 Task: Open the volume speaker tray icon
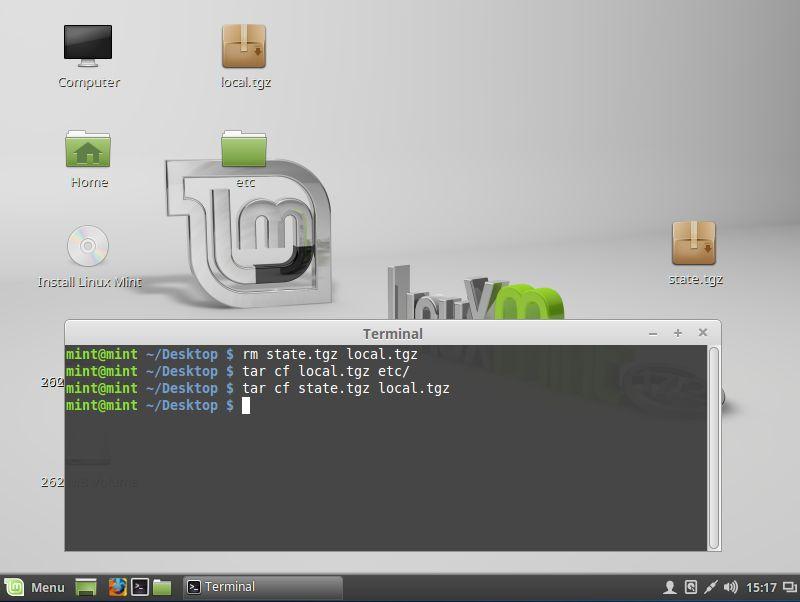731,587
